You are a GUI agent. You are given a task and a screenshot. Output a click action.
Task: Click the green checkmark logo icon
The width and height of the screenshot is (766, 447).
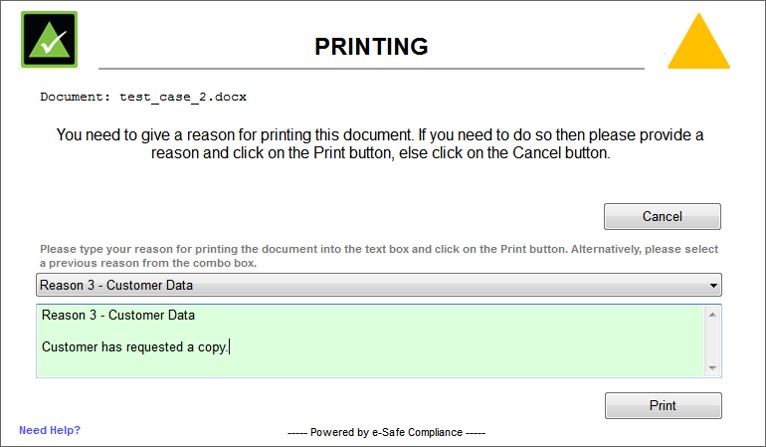pos(49,39)
